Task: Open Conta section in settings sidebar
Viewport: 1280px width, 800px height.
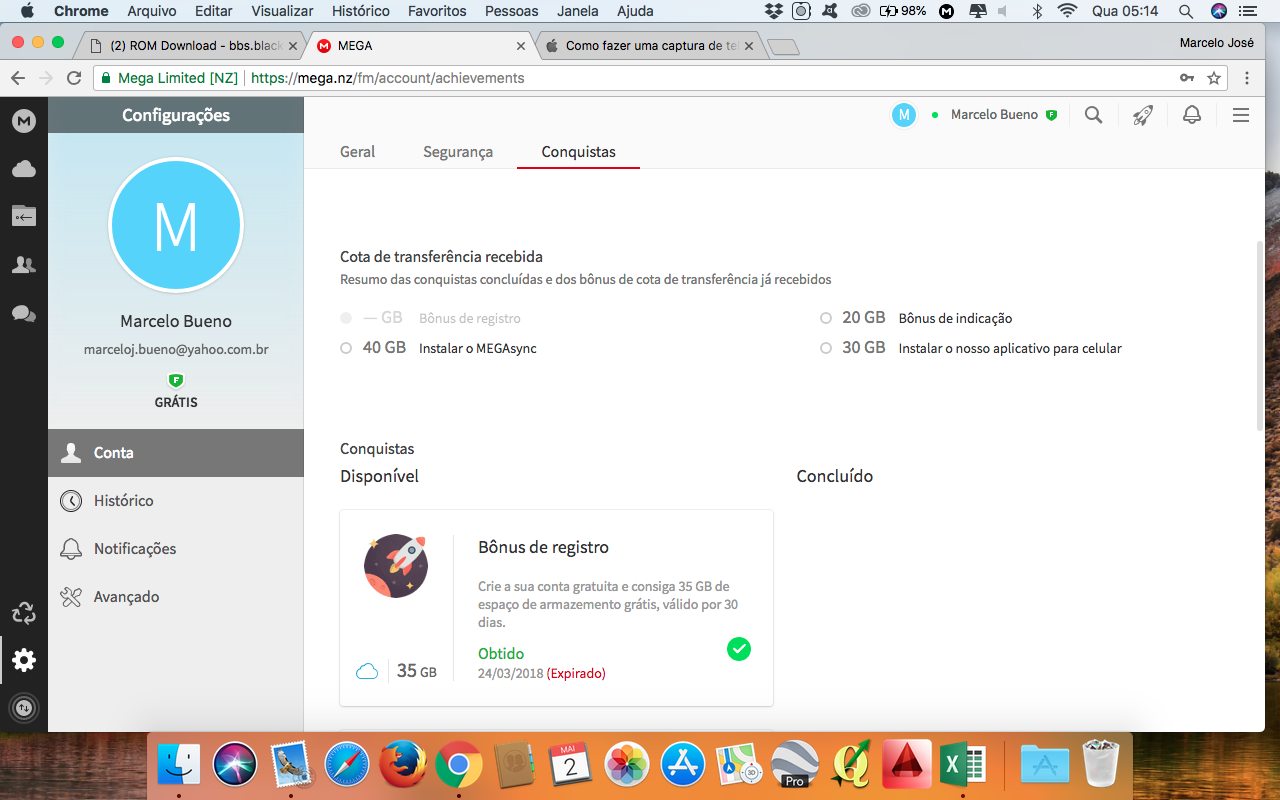Action: [x=176, y=453]
